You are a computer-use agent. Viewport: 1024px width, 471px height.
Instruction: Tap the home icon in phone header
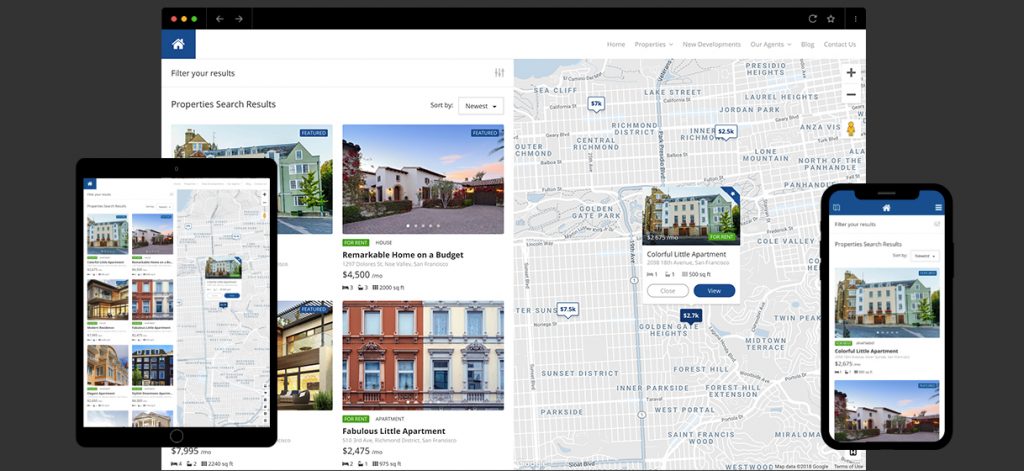pyautogui.click(x=886, y=208)
